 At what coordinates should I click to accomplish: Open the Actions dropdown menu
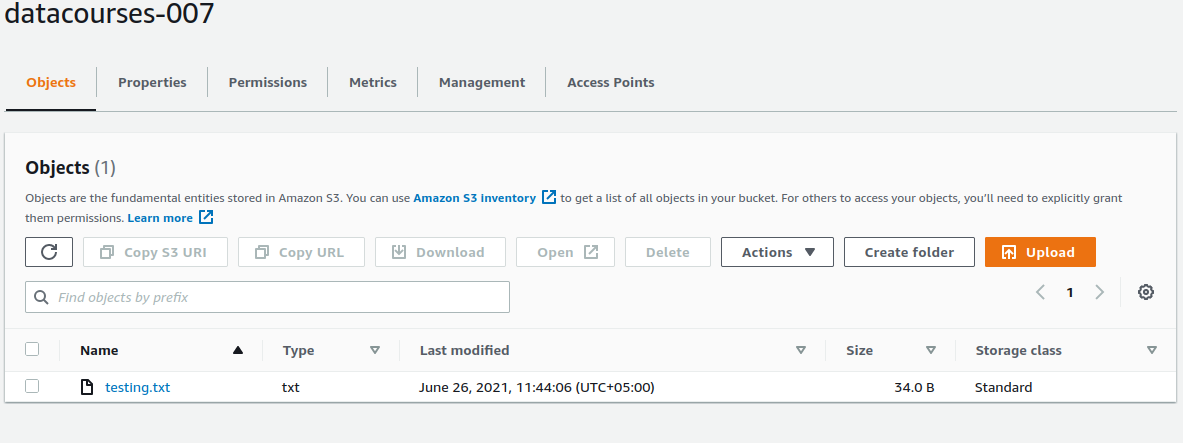click(x=777, y=252)
